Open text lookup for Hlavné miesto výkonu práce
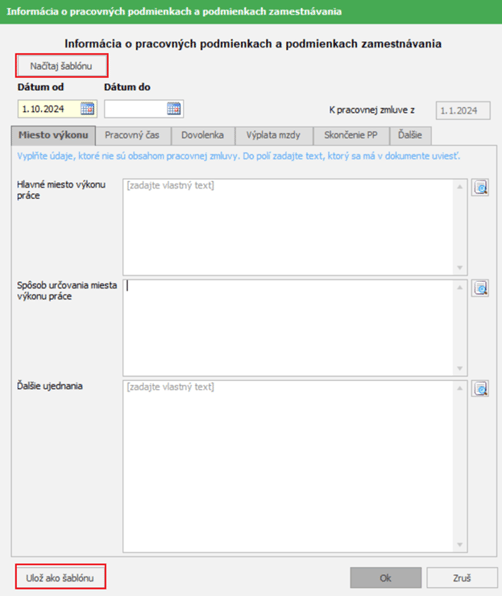The height and width of the screenshot is (596, 502). [480, 187]
